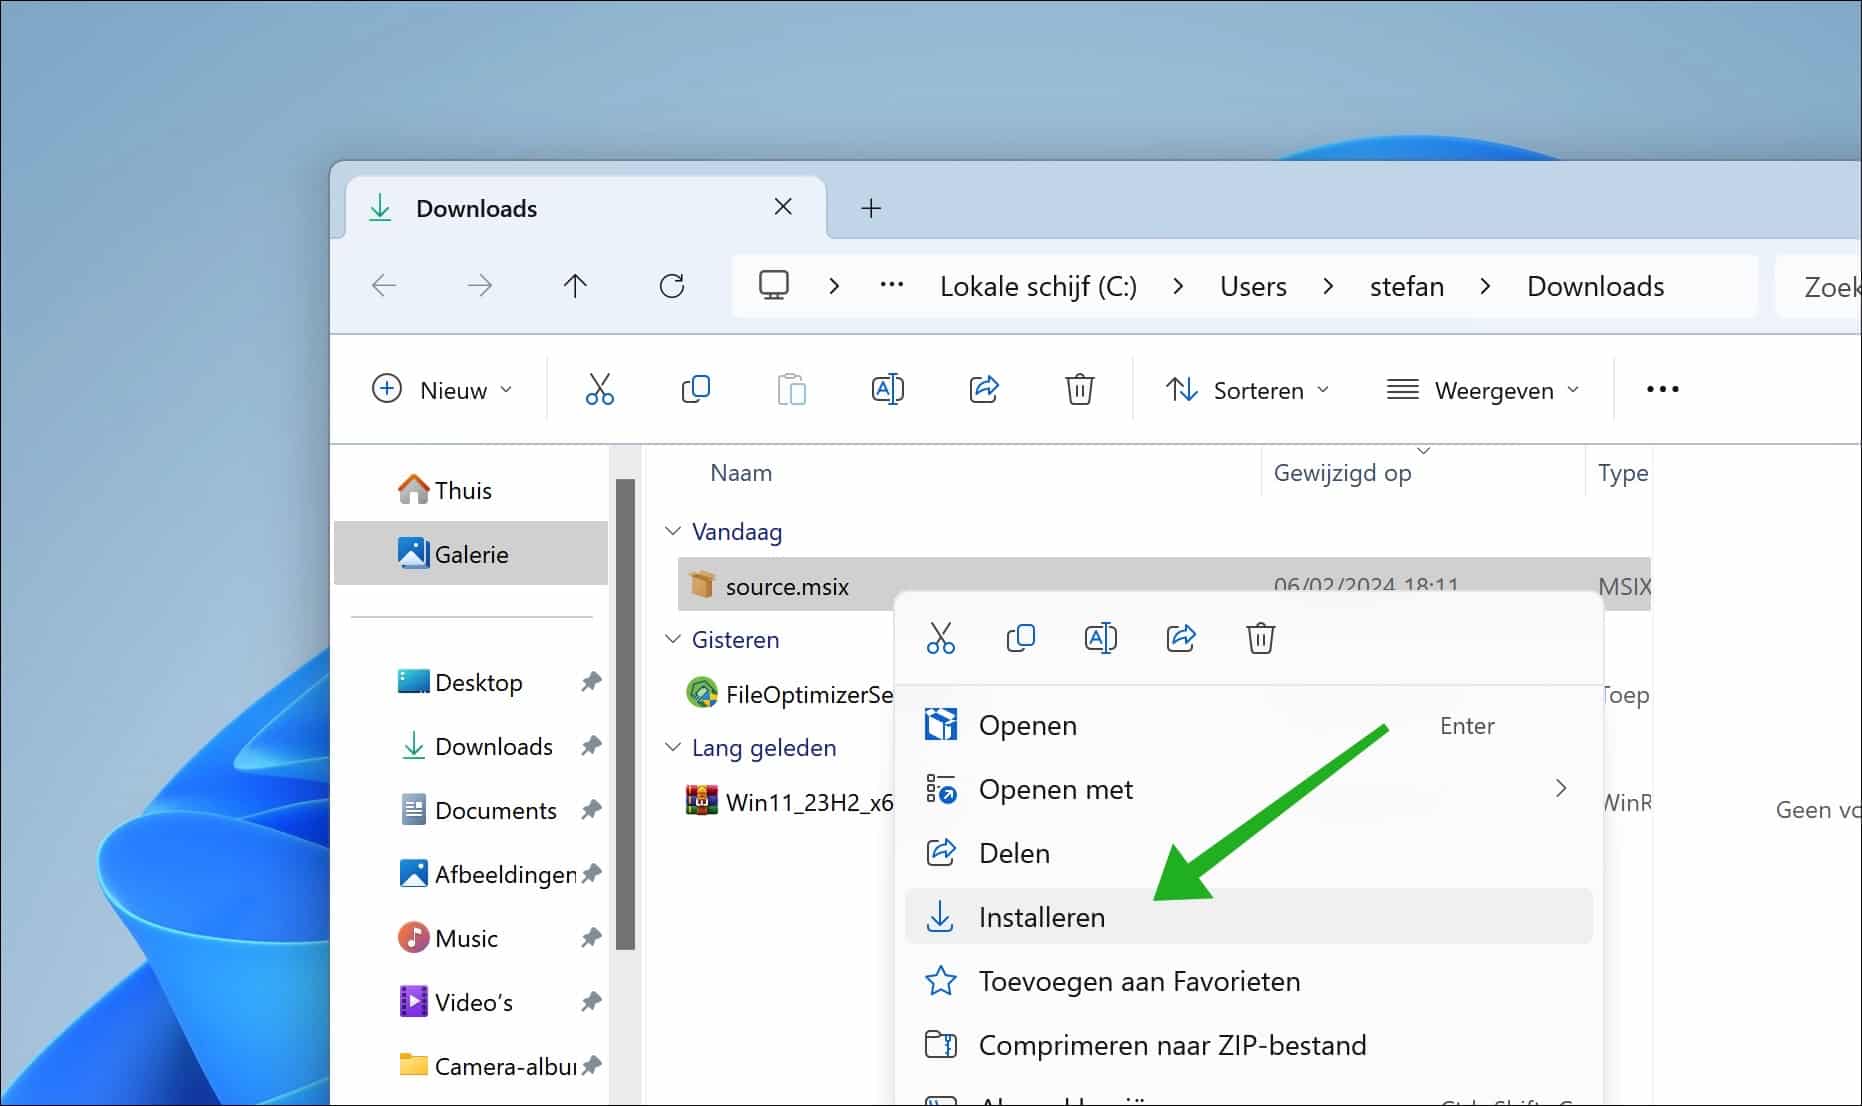Screen dimensions: 1862x1106
Task: Choose Openen from the context menu
Action: [1248, 725]
